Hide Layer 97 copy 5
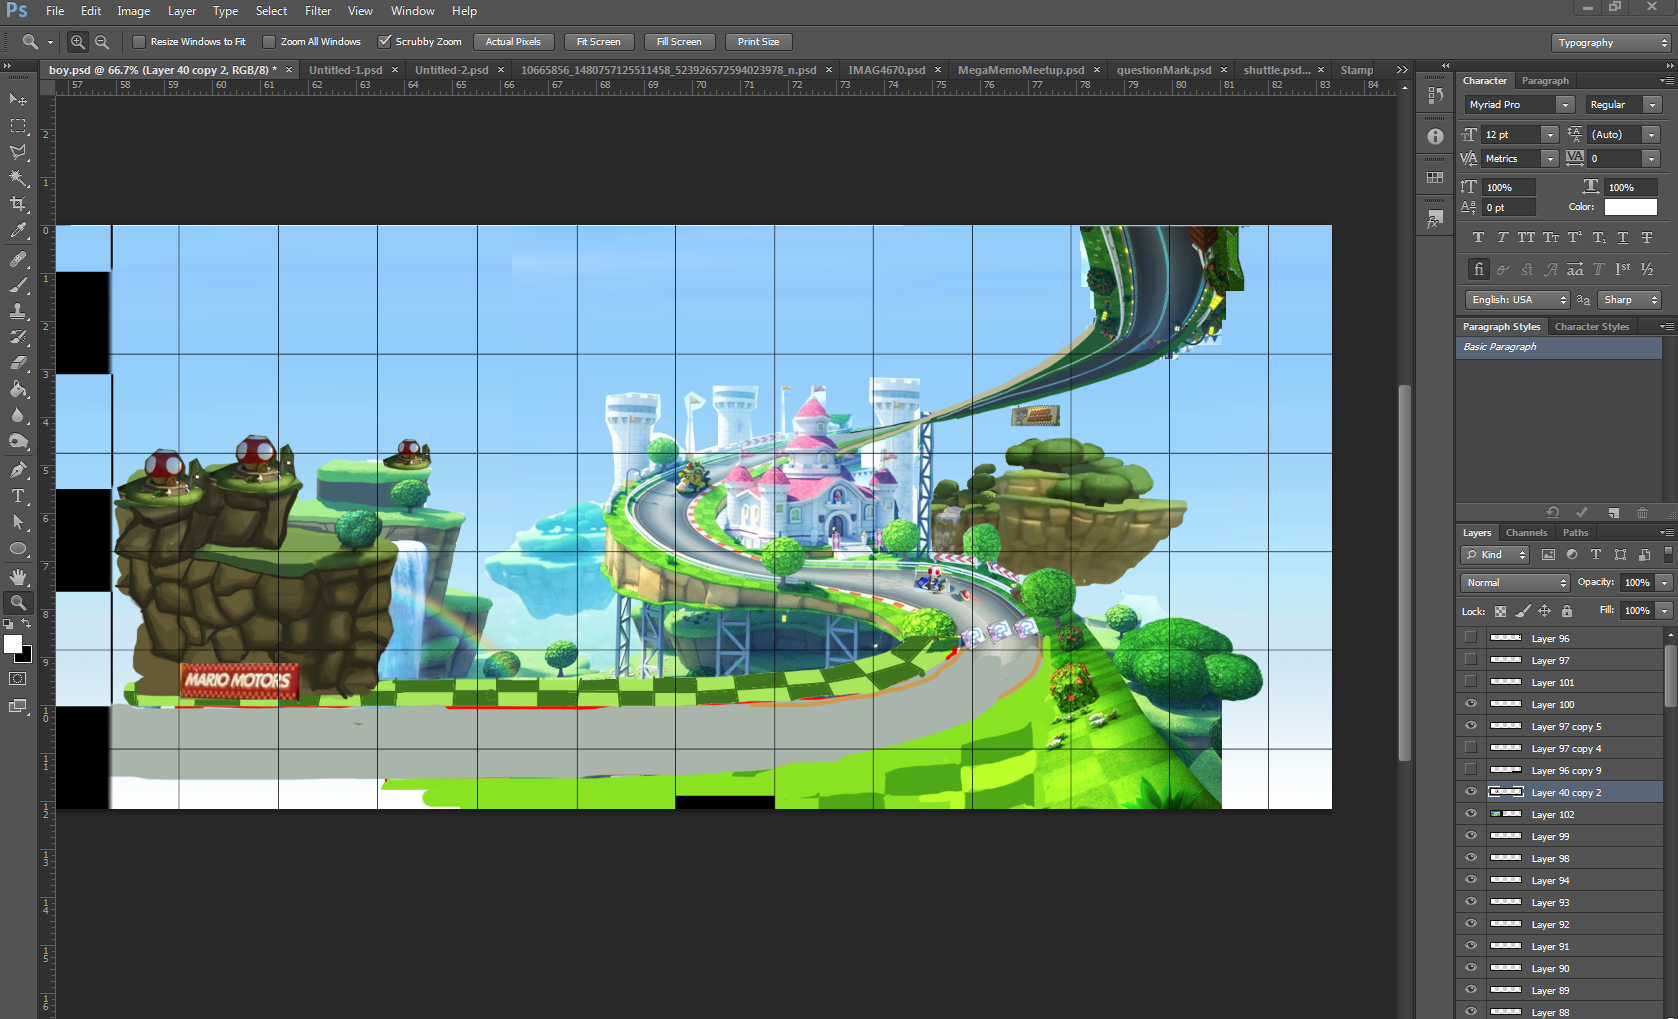Image resolution: width=1678 pixels, height=1019 pixels. tap(1470, 726)
